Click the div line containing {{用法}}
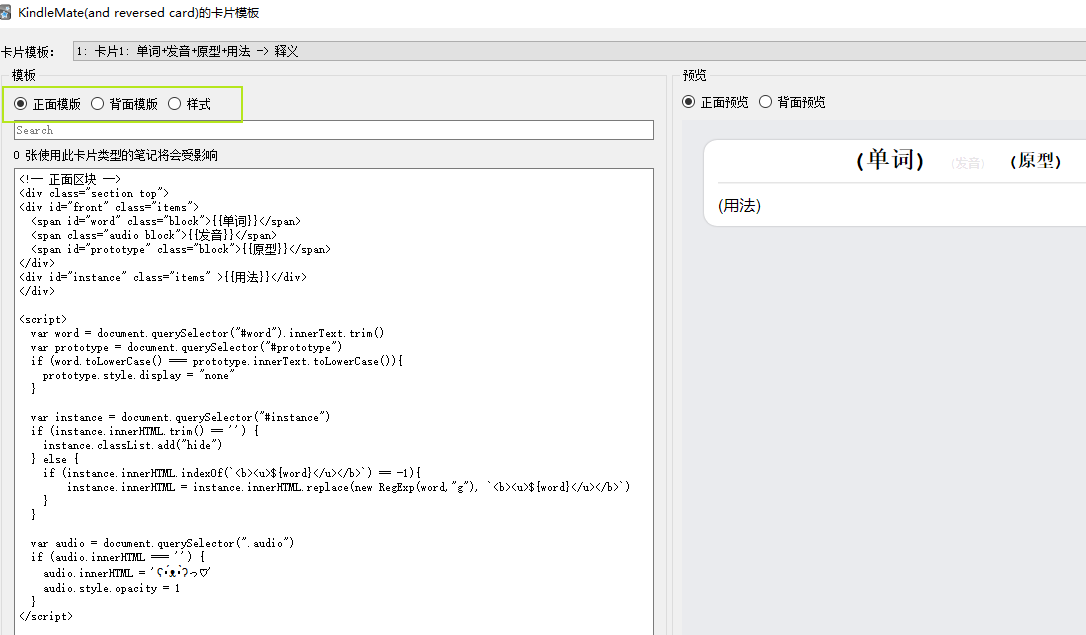Image resolution: width=1086 pixels, height=635 pixels. click(x=163, y=277)
